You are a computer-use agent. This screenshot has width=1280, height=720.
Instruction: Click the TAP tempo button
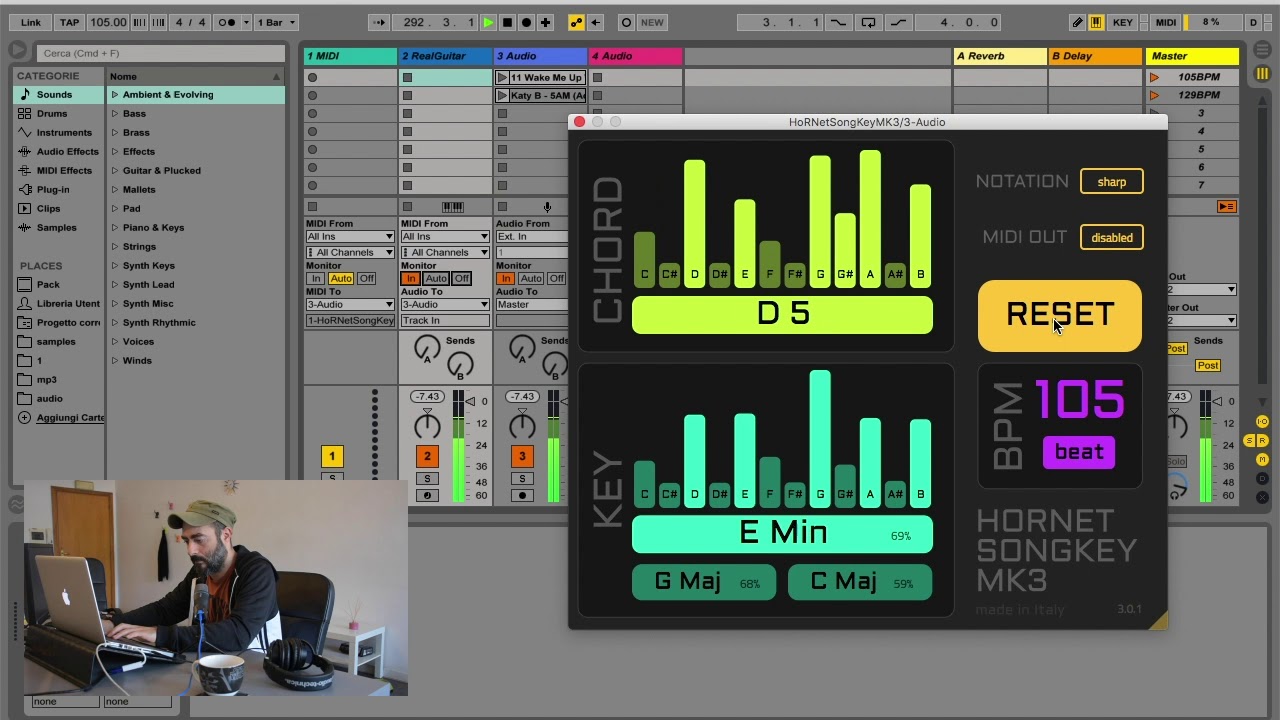(x=69, y=22)
